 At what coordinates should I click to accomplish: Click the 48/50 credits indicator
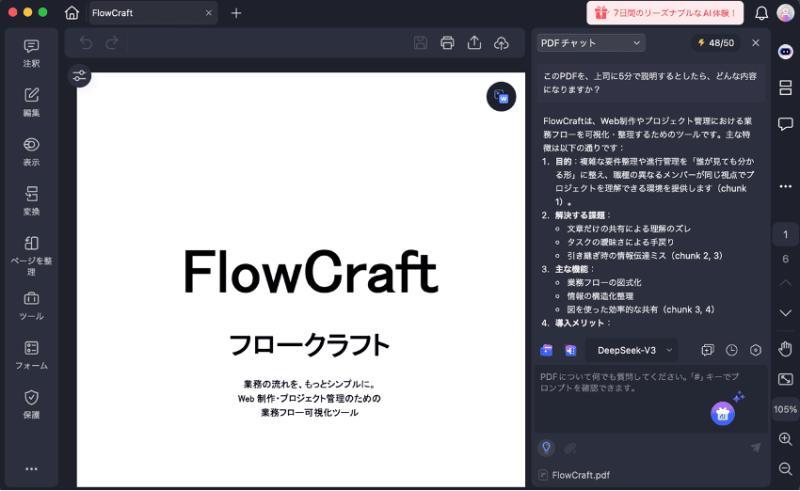click(x=716, y=43)
